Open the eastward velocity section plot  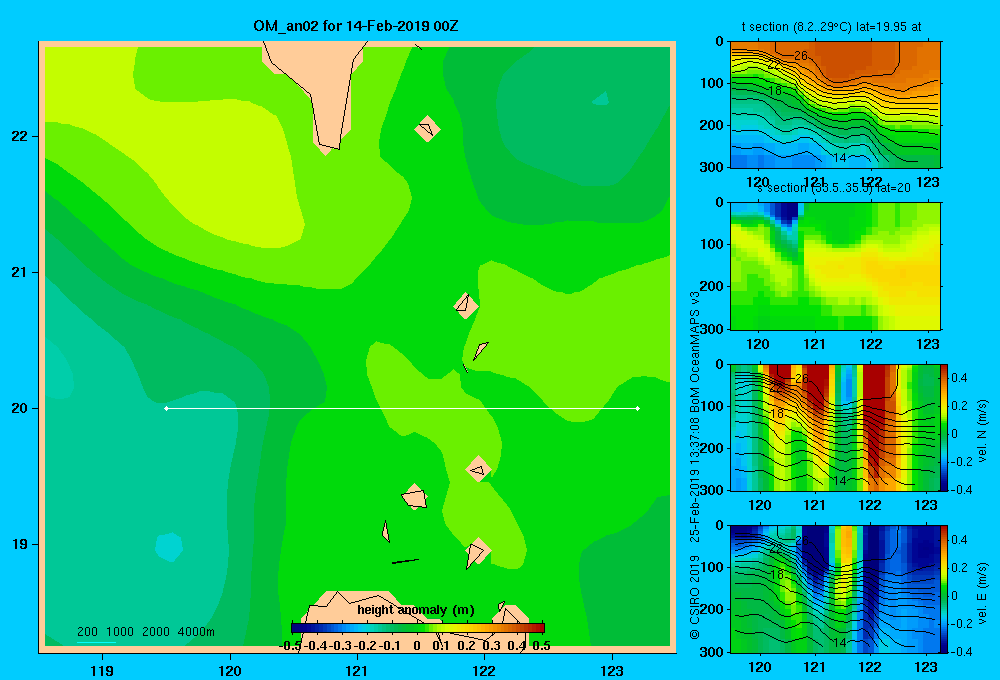[x=835, y=589]
